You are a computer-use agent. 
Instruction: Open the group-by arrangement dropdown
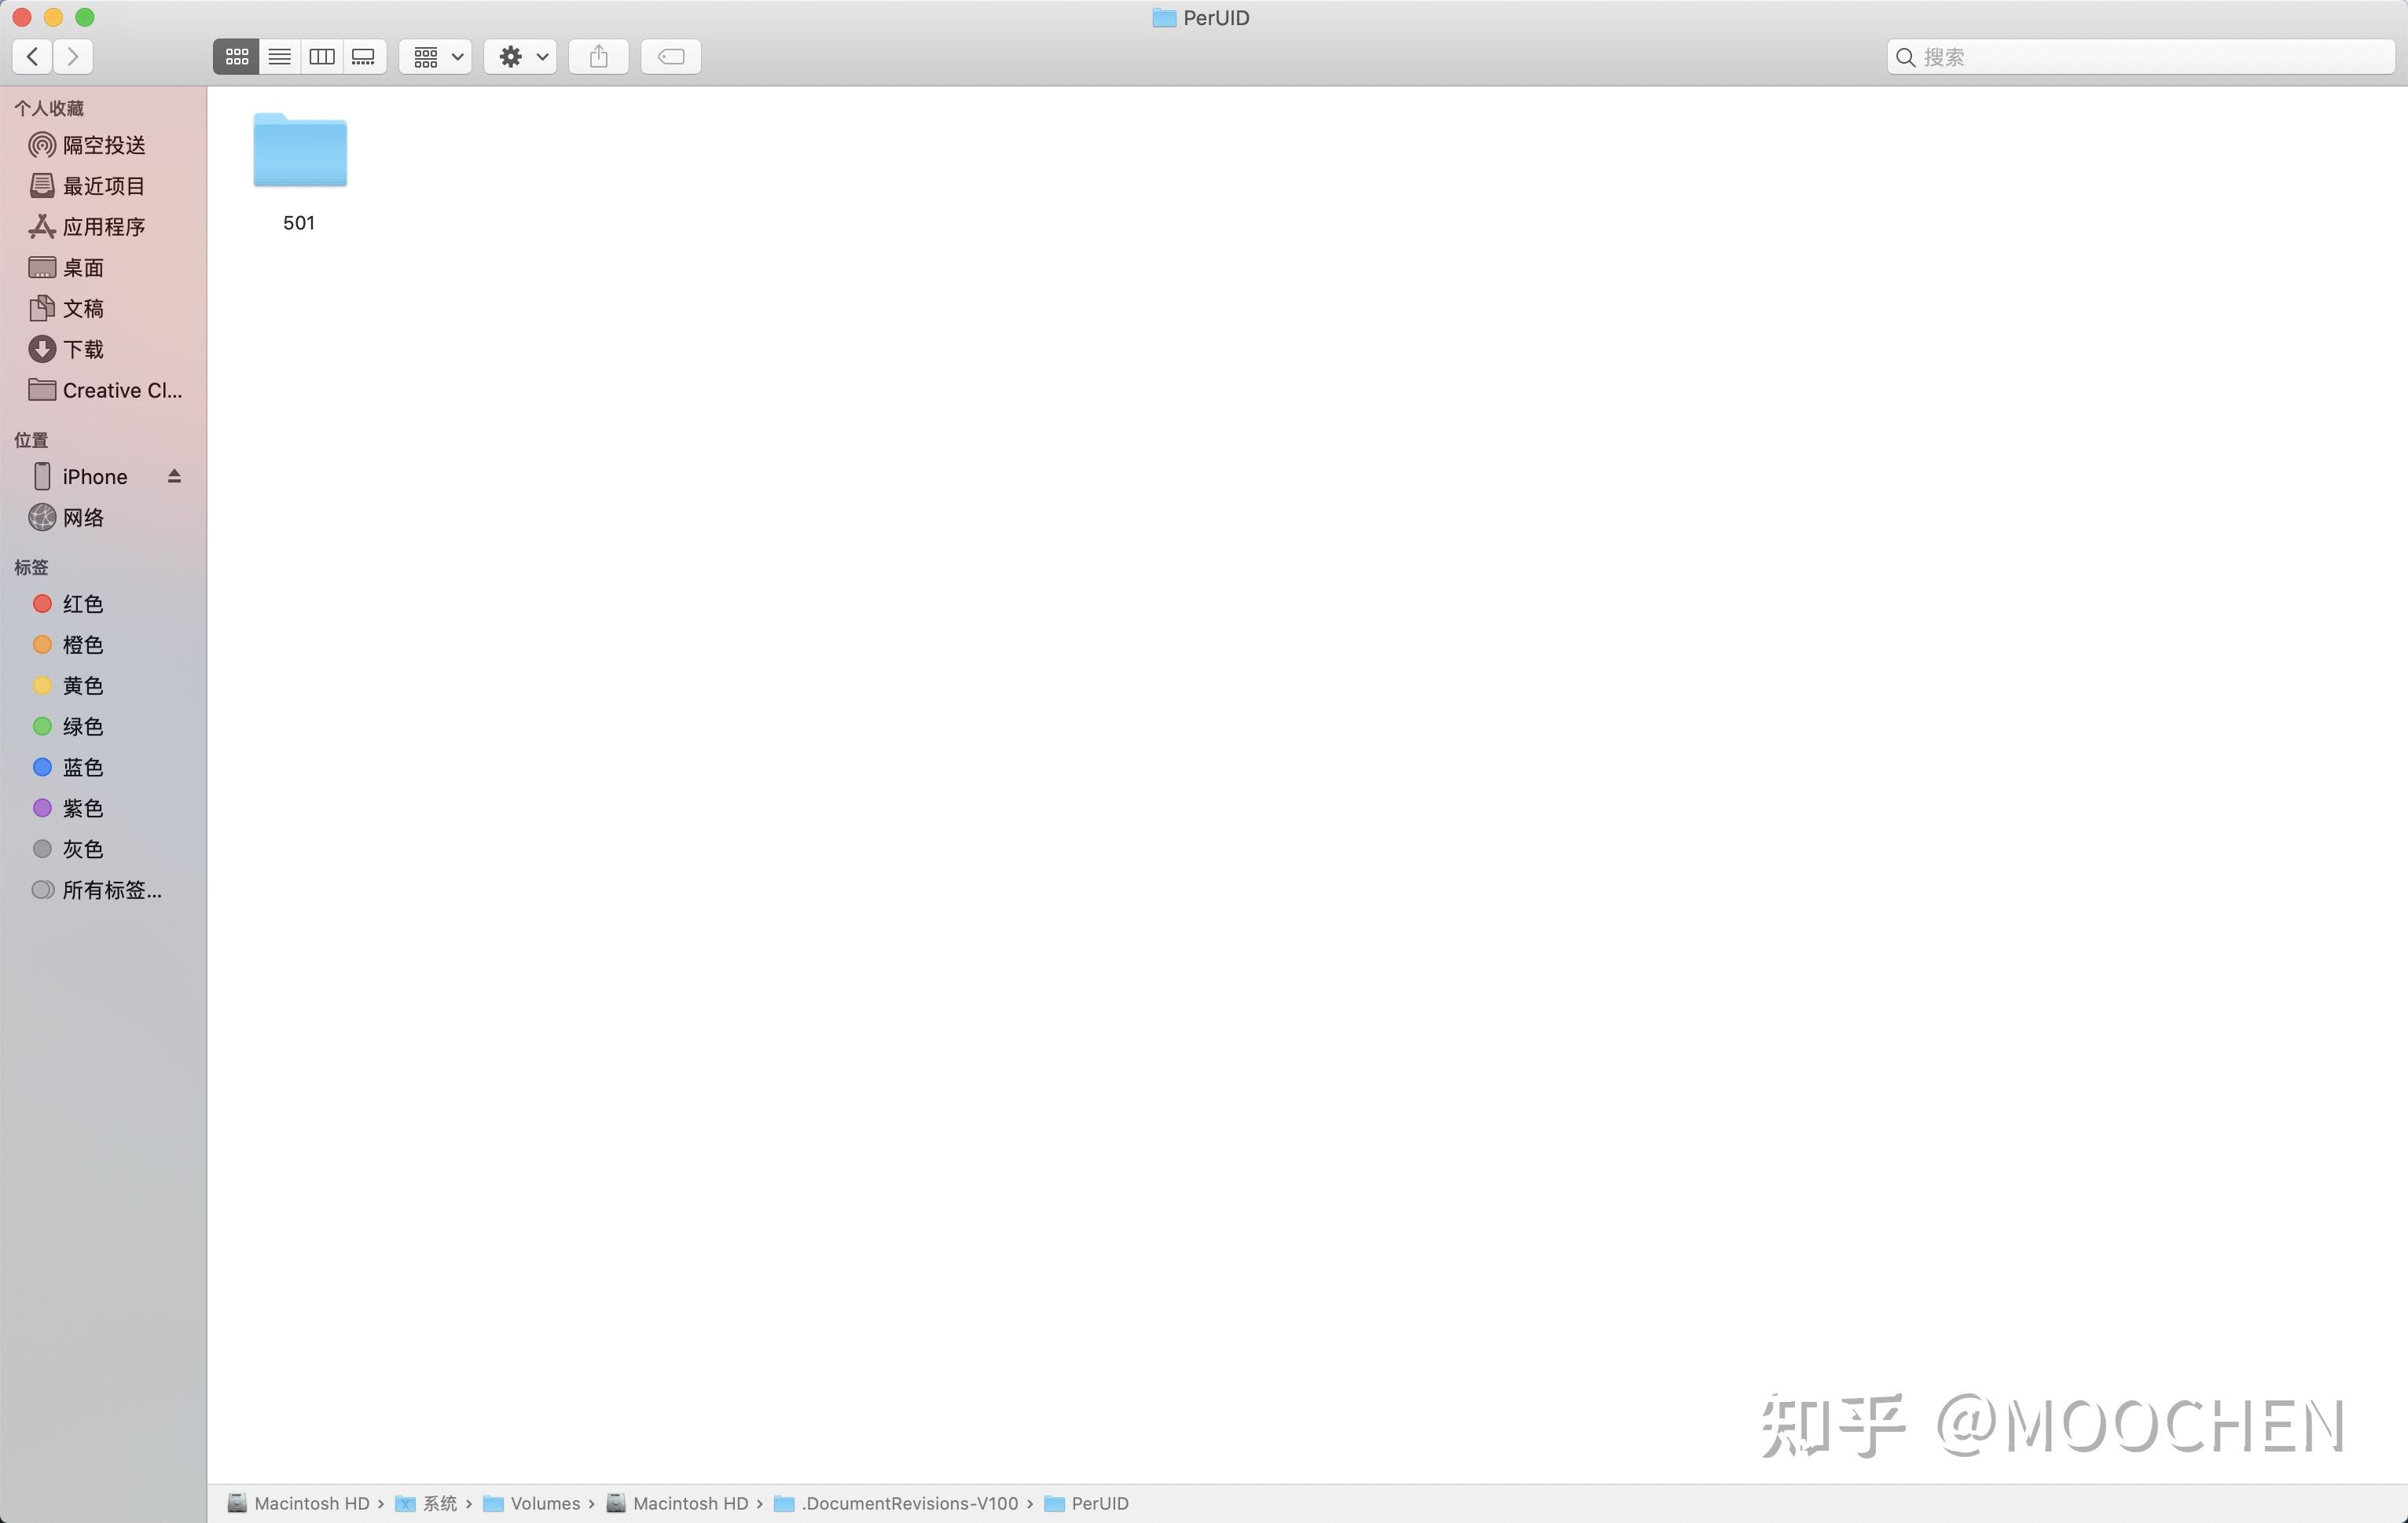coord(436,57)
